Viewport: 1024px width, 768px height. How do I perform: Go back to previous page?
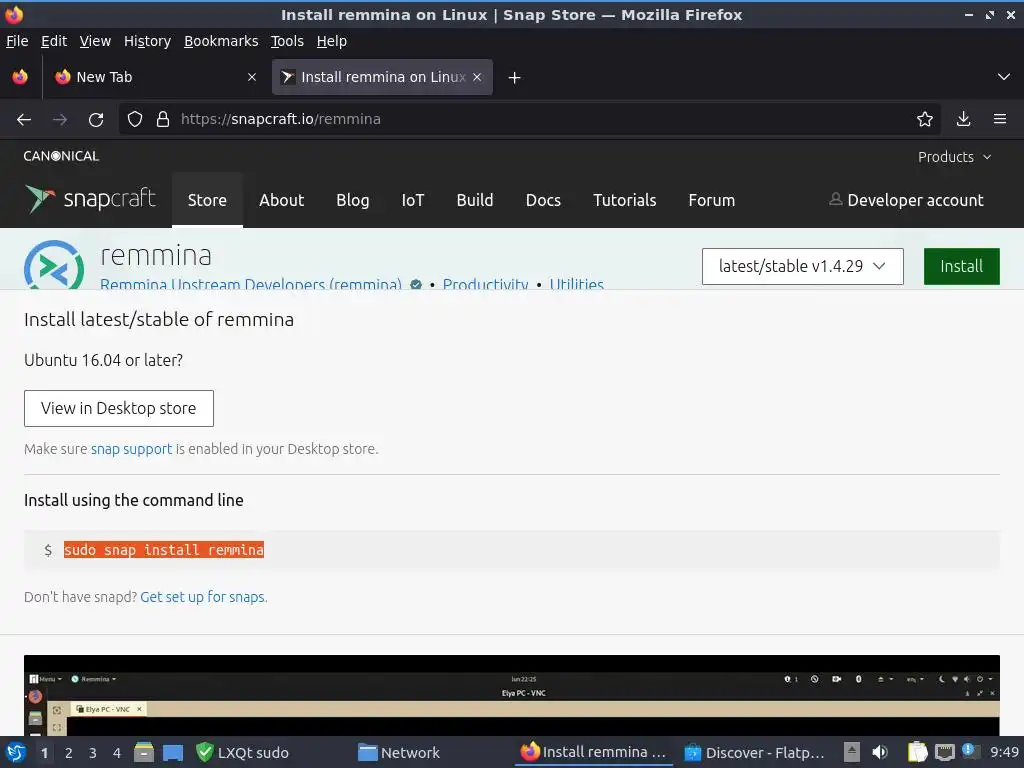pyautogui.click(x=24, y=120)
